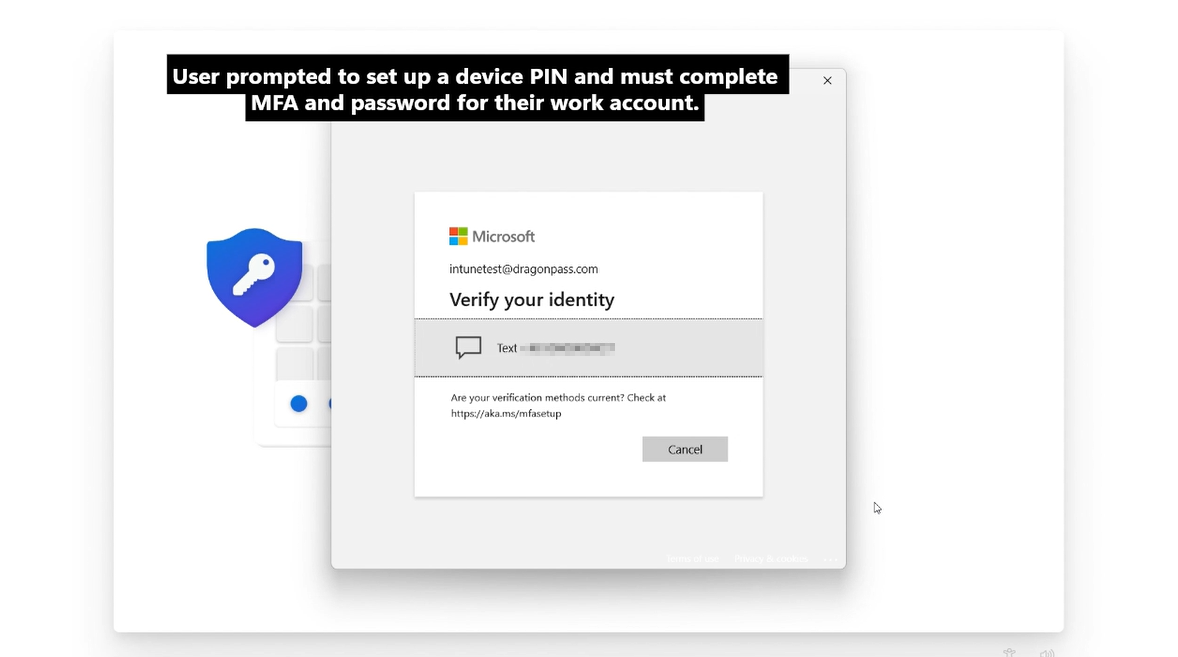Image resolution: width=1178 pixels, height=657 pixels.
Task: Cancel the identity verification
Action: pos(684,449)
